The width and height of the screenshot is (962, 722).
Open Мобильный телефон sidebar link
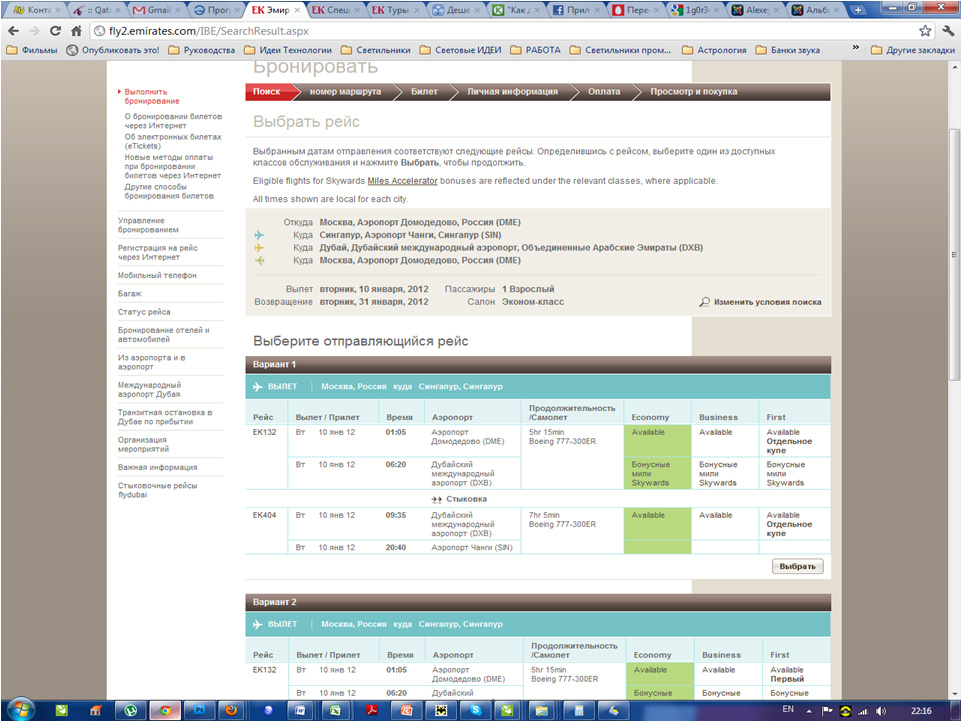pyautogui.click(x=157, y=275)
